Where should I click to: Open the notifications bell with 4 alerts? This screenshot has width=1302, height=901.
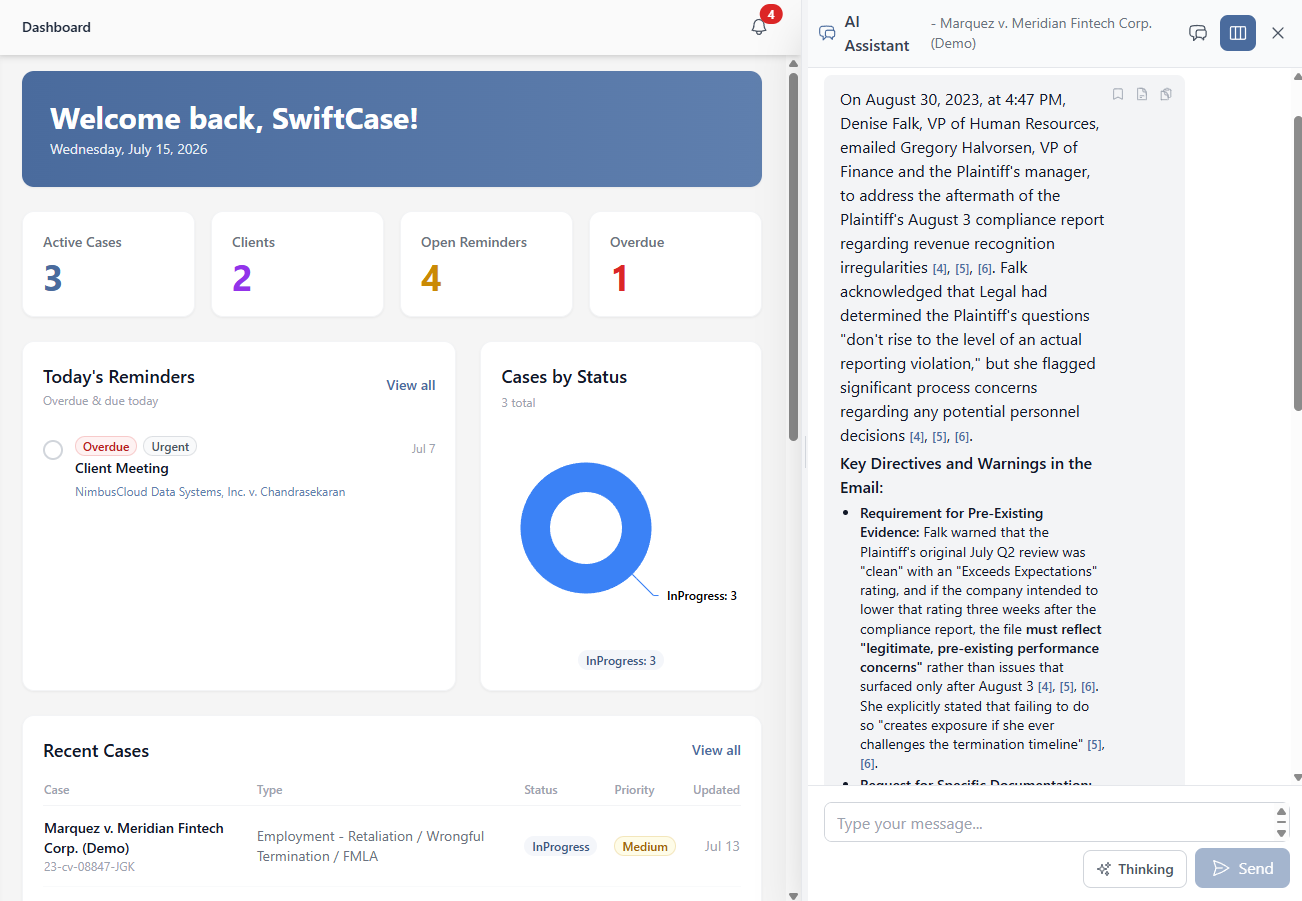(x=759, y=27)
